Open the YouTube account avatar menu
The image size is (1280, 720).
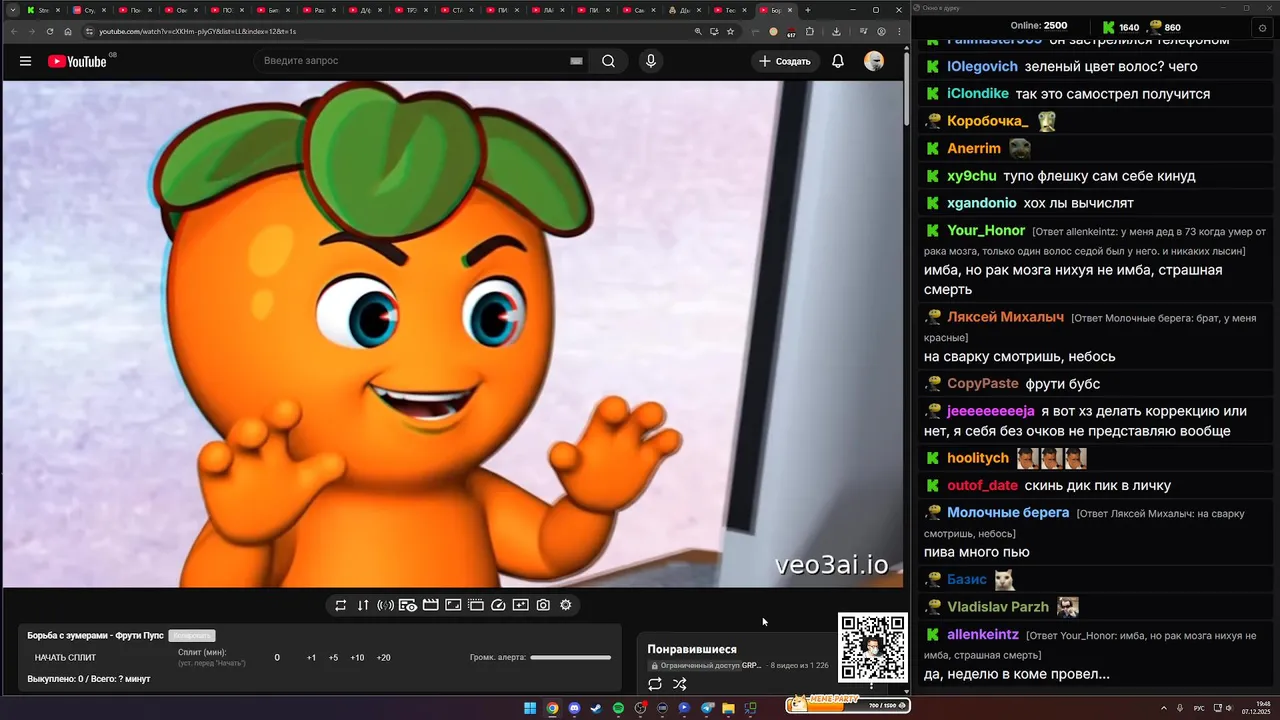874,61
